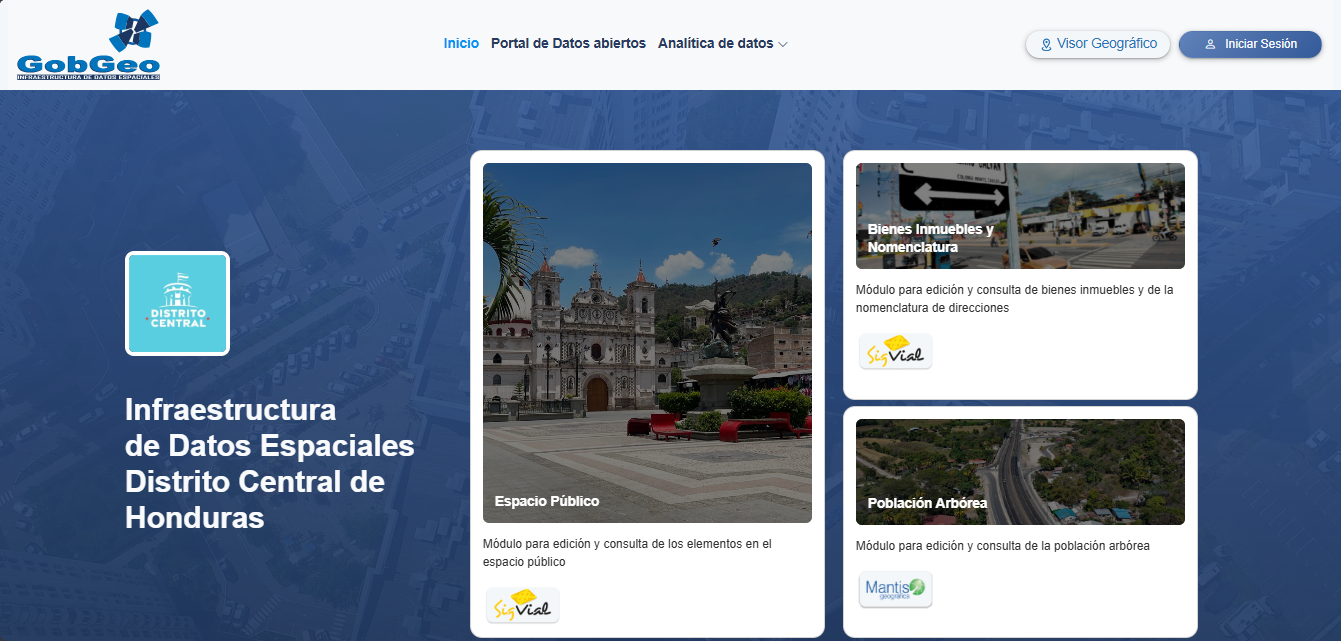This screenshot has height=641, width=1341.
Task: Open the Analítica de datos menu
Action: (x=715, y=44)
